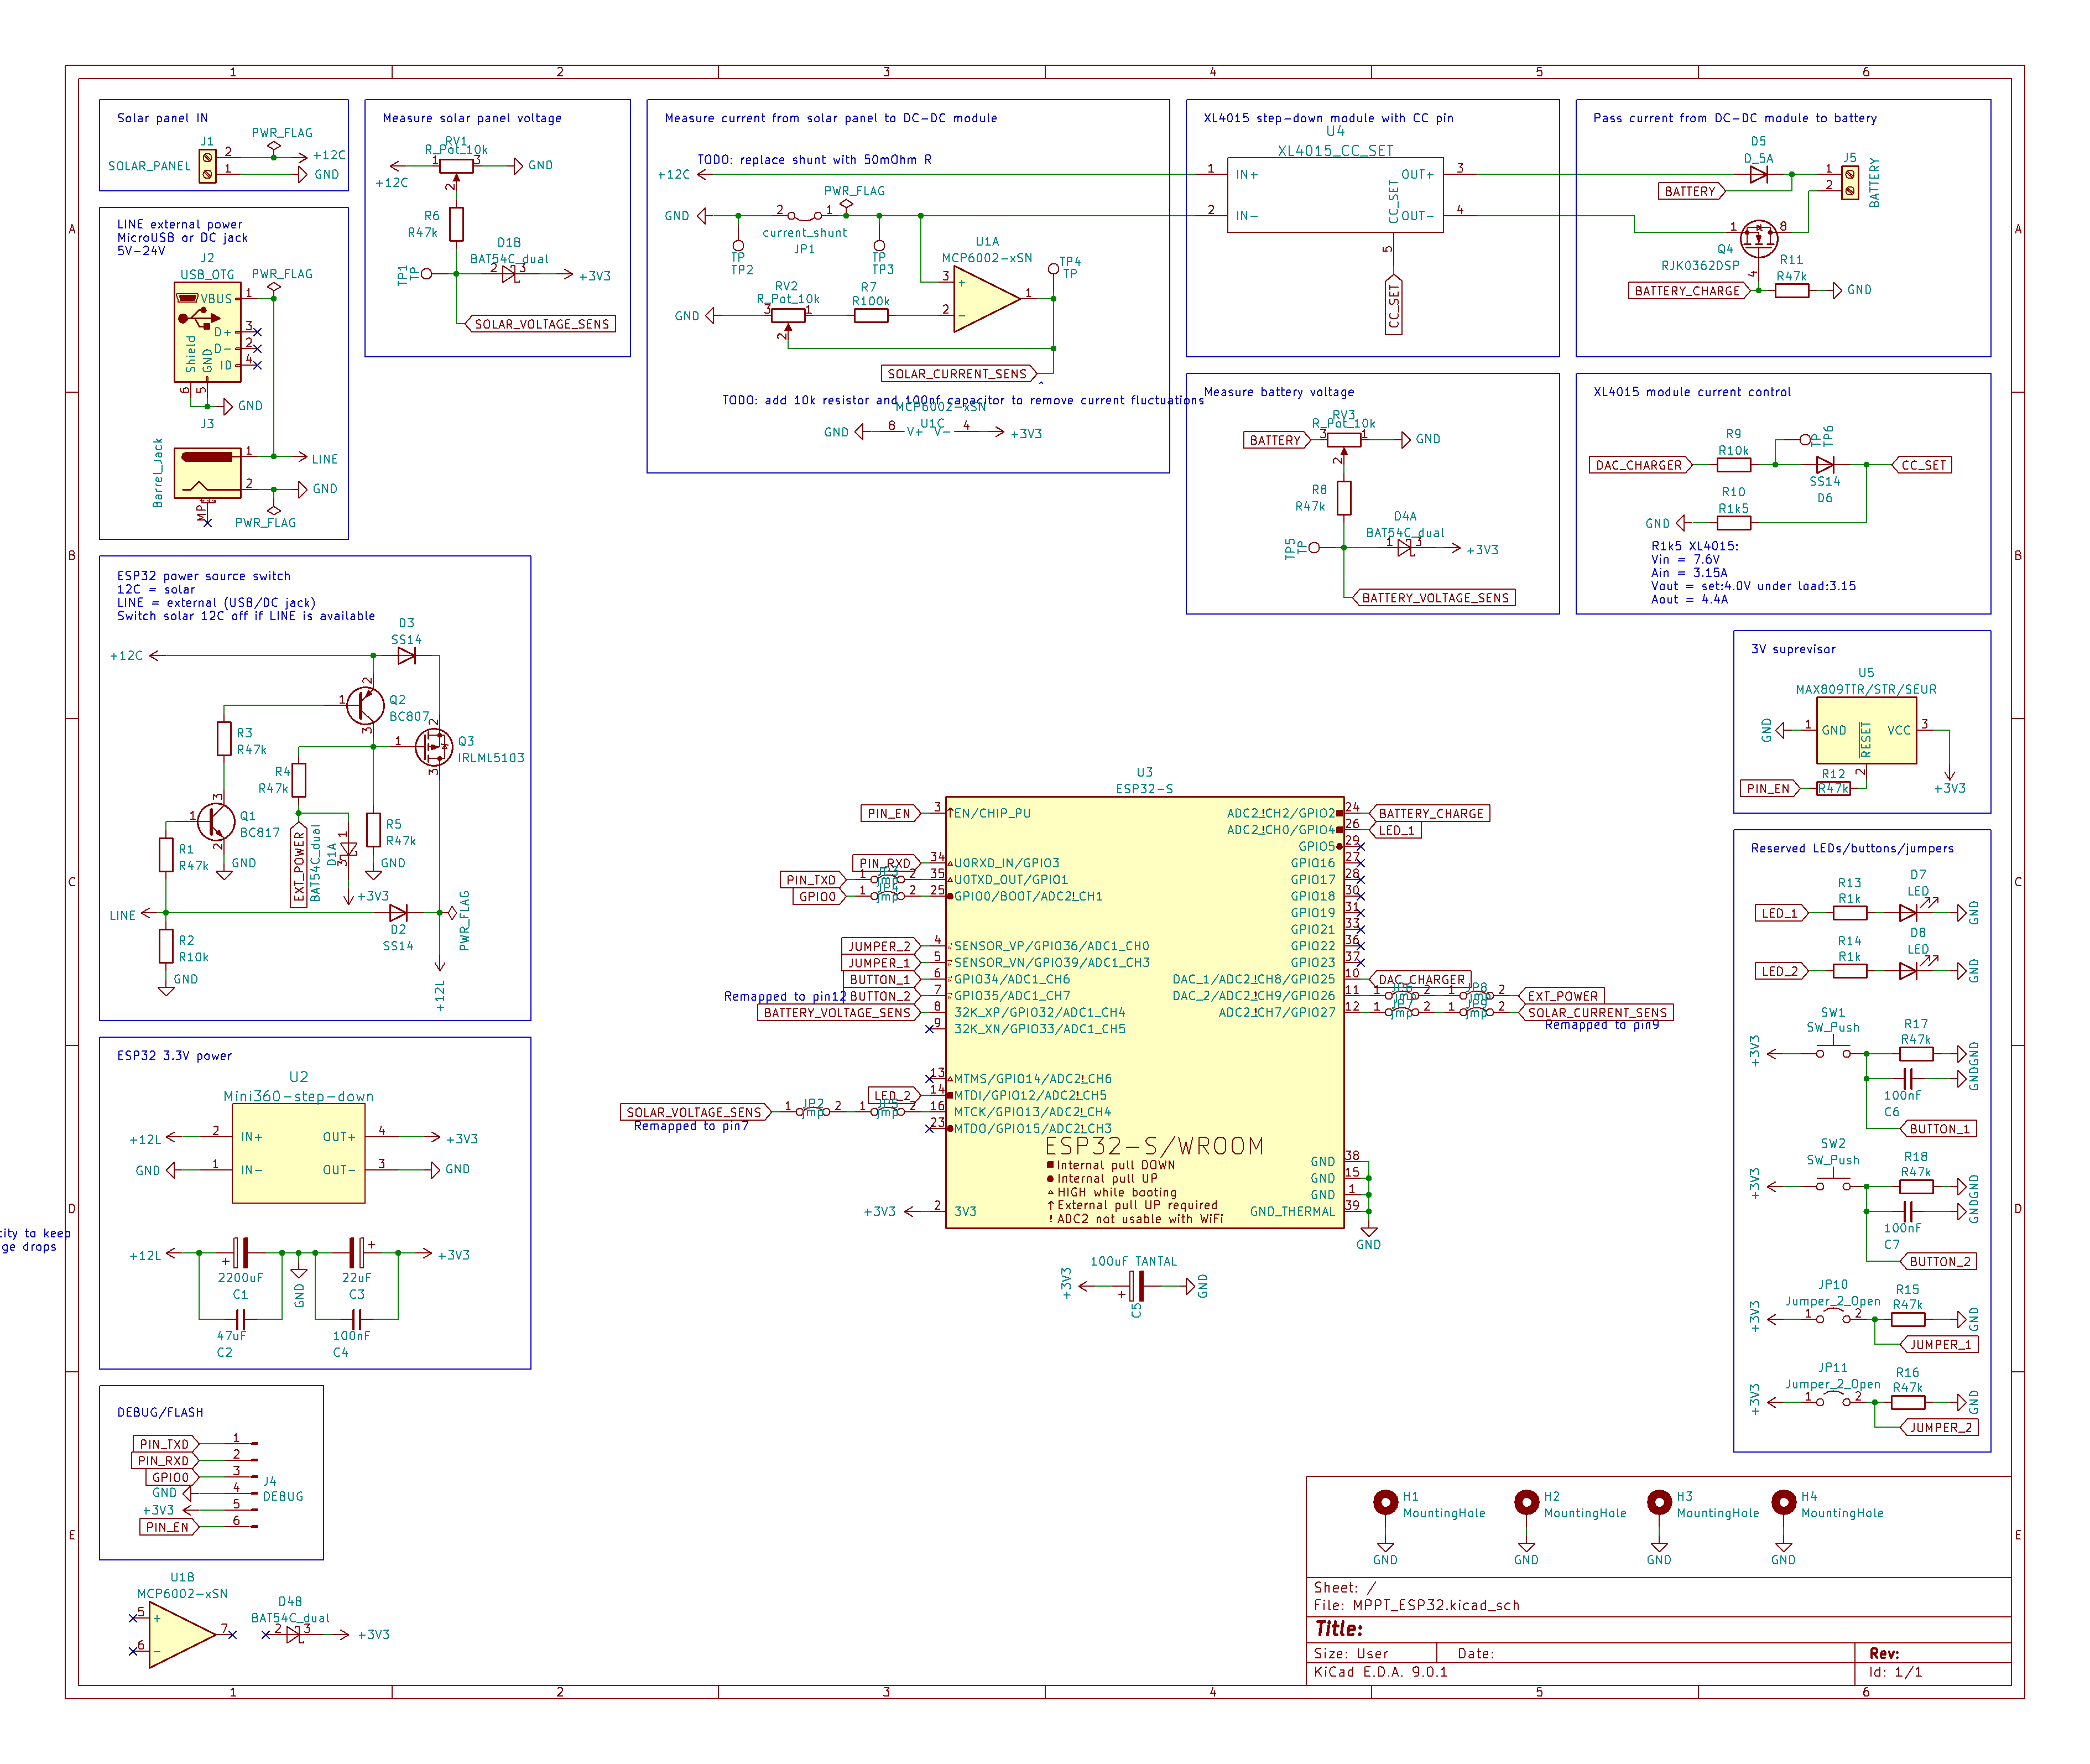Screen dimensions: 2090x1764
Task: Click transistor Q2 BC807
Action: pyautogui.click(x=365, y=705)
